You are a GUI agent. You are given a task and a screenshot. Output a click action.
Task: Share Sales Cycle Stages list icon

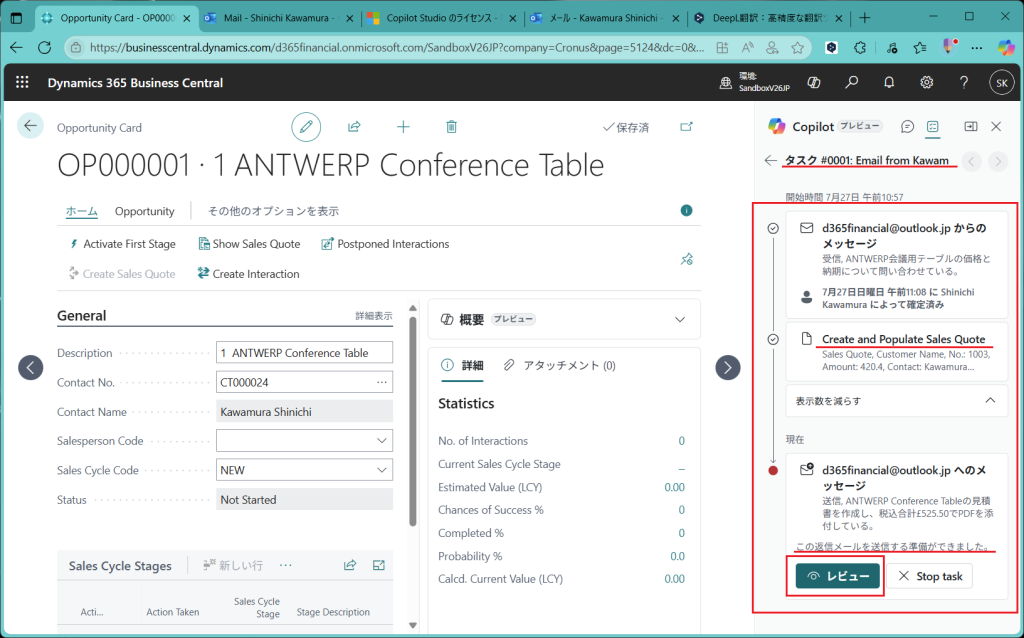tap(350, 566)
